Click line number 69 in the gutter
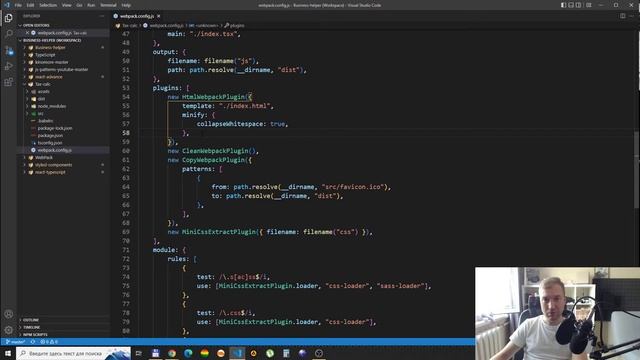This screenshot has height=360, width=640. pos(126,232)
